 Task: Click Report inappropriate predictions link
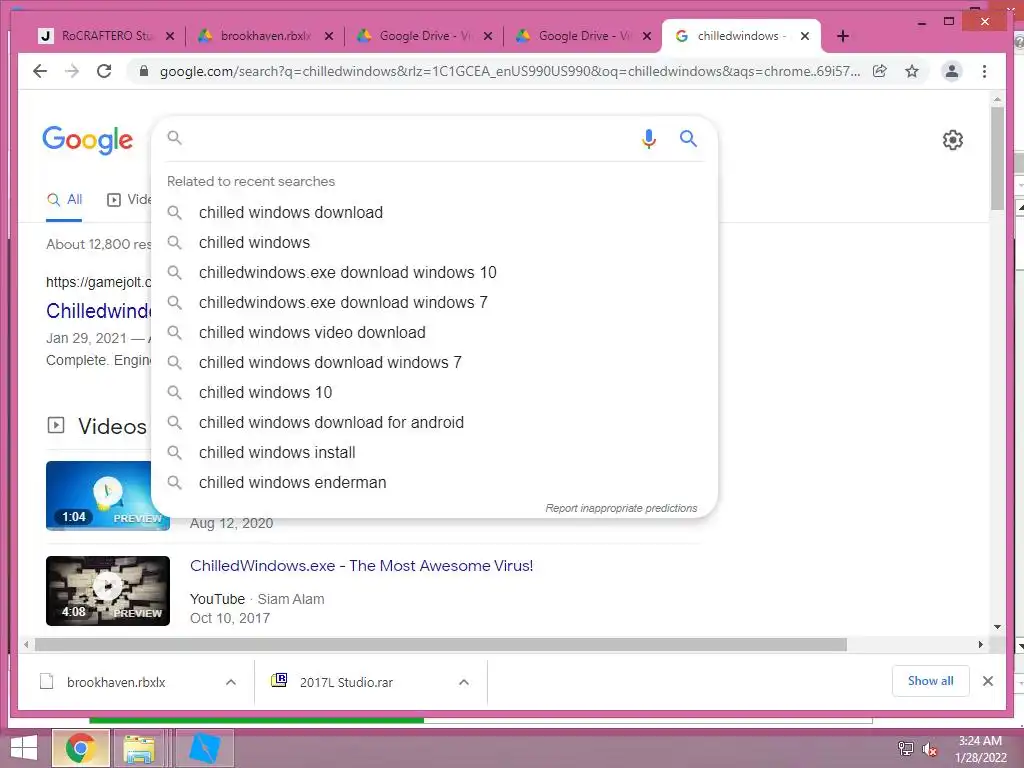(x=621, y=508)
